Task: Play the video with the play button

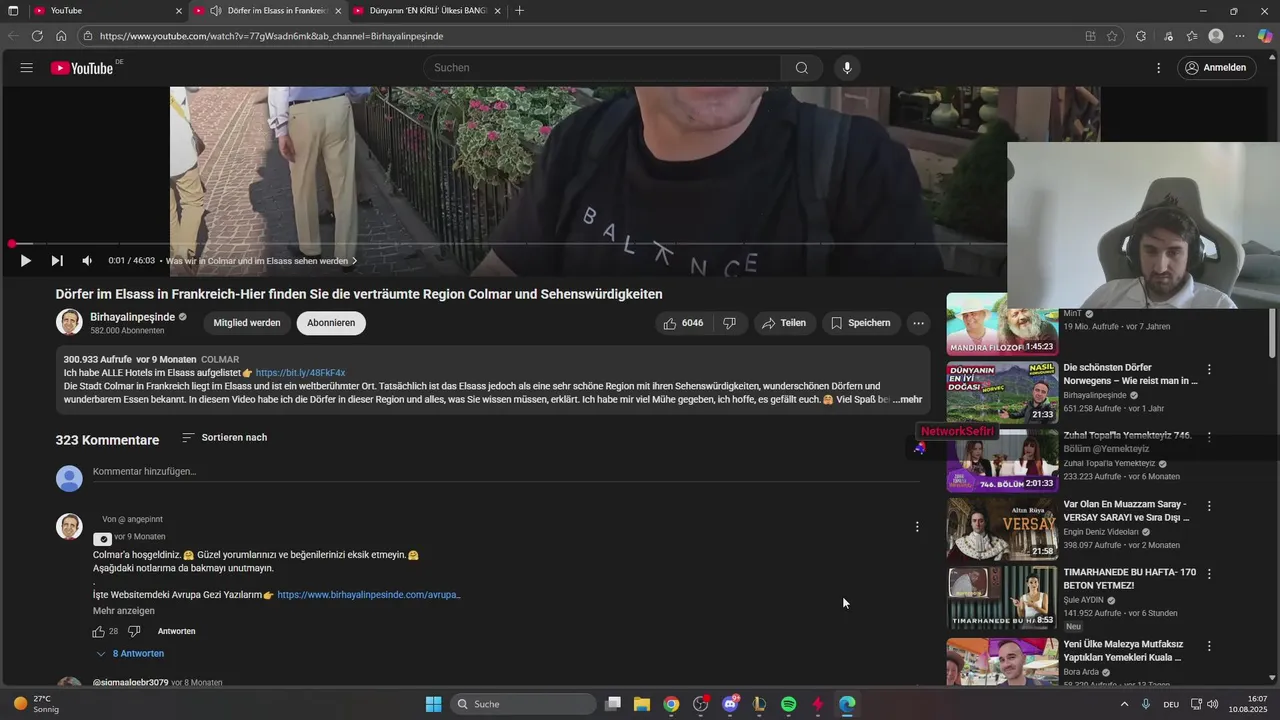Action: (x=25, y=261)
